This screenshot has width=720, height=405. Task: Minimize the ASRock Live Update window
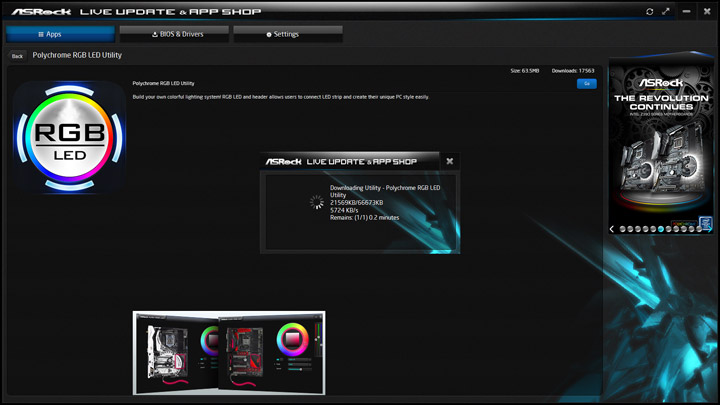click(x=686, y=11)
